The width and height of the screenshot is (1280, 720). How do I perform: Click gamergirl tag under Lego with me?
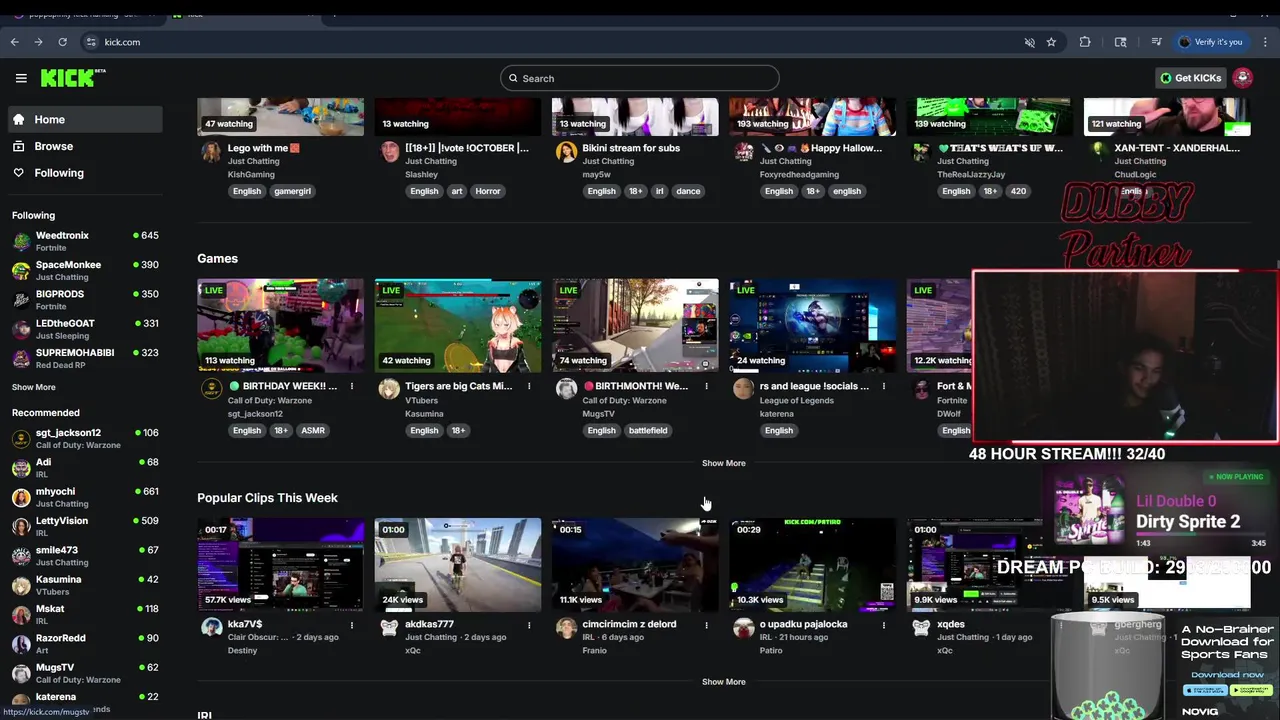[292, 191]
